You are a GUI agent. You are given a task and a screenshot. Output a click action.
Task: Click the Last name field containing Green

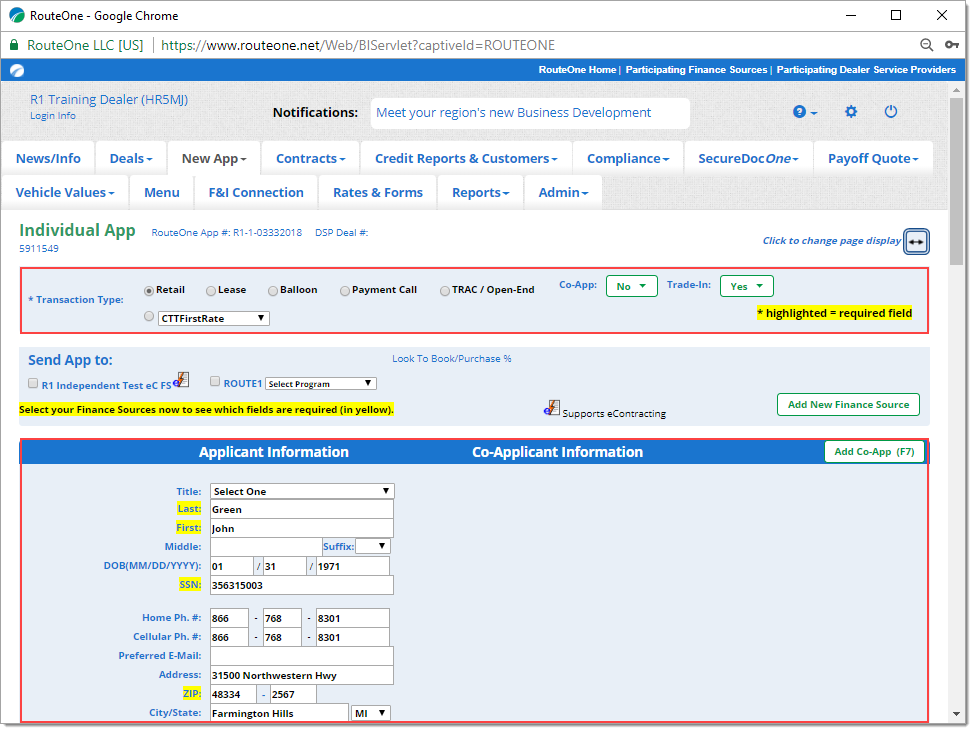pos(302,509)
